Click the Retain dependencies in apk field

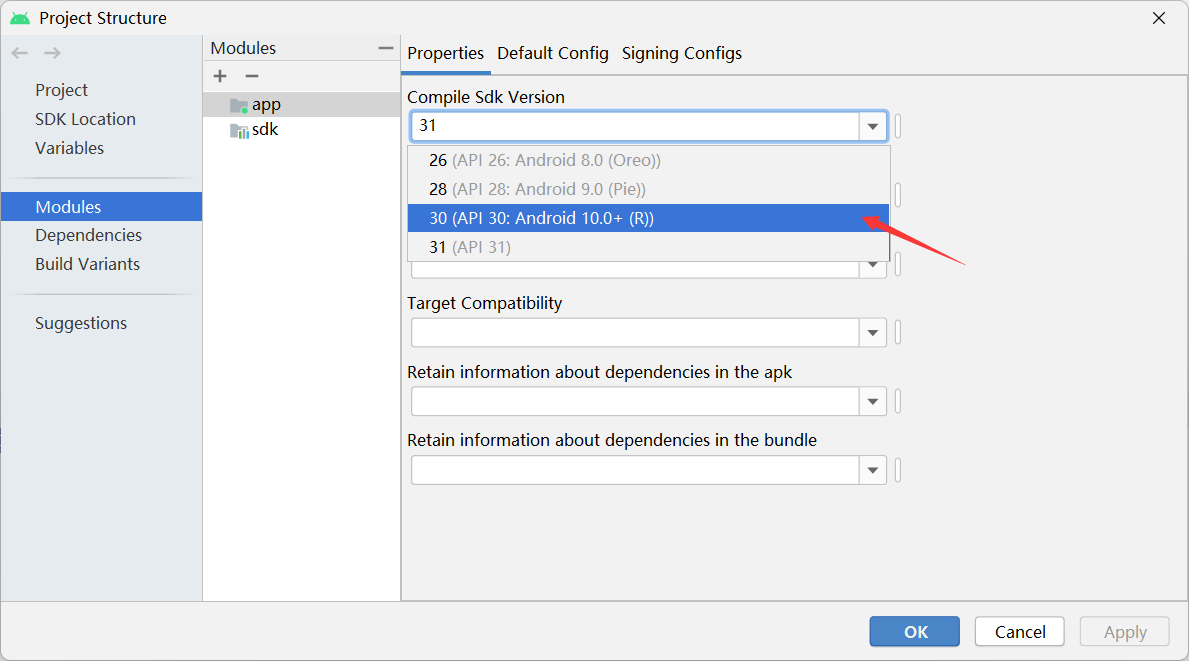point(635,402)
